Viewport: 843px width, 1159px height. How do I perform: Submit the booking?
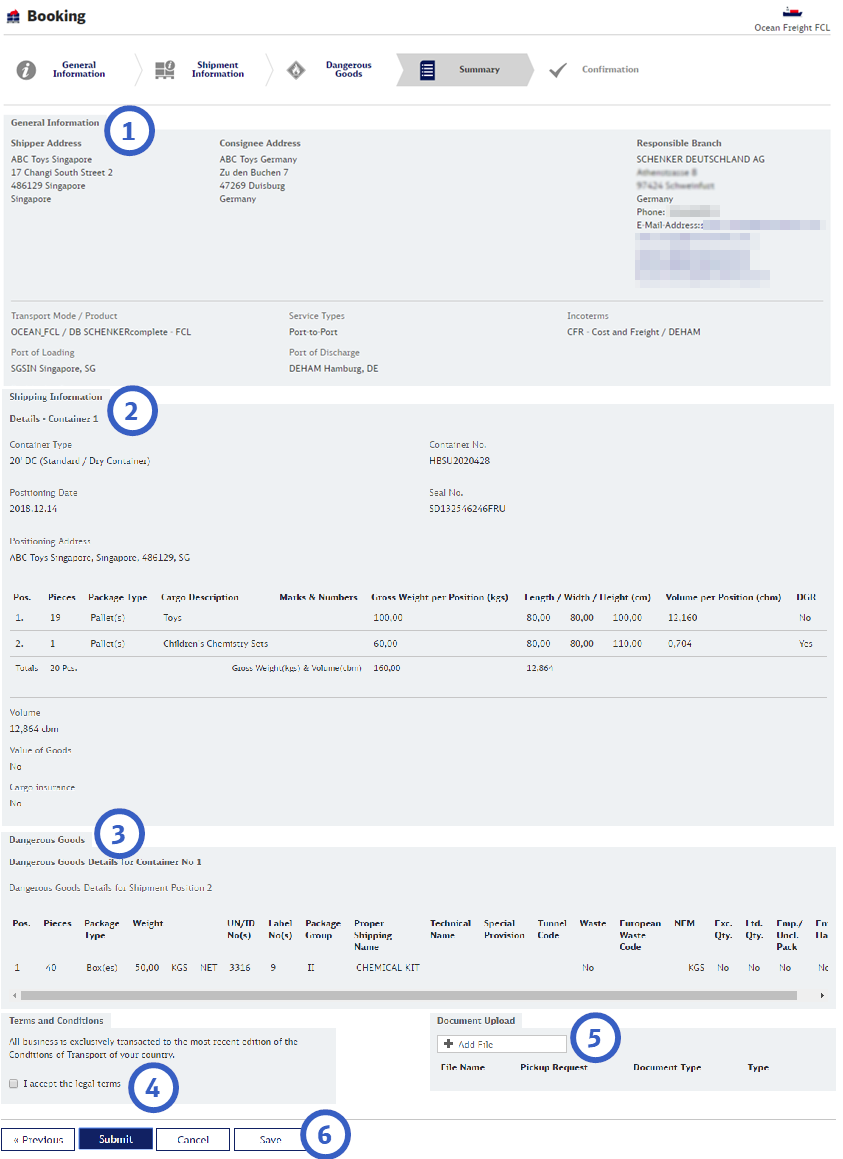tap(116, 1139)
